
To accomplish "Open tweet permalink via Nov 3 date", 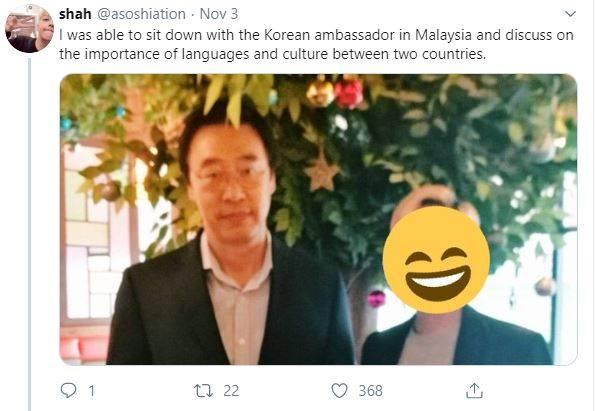I will (x=219, y=14).
